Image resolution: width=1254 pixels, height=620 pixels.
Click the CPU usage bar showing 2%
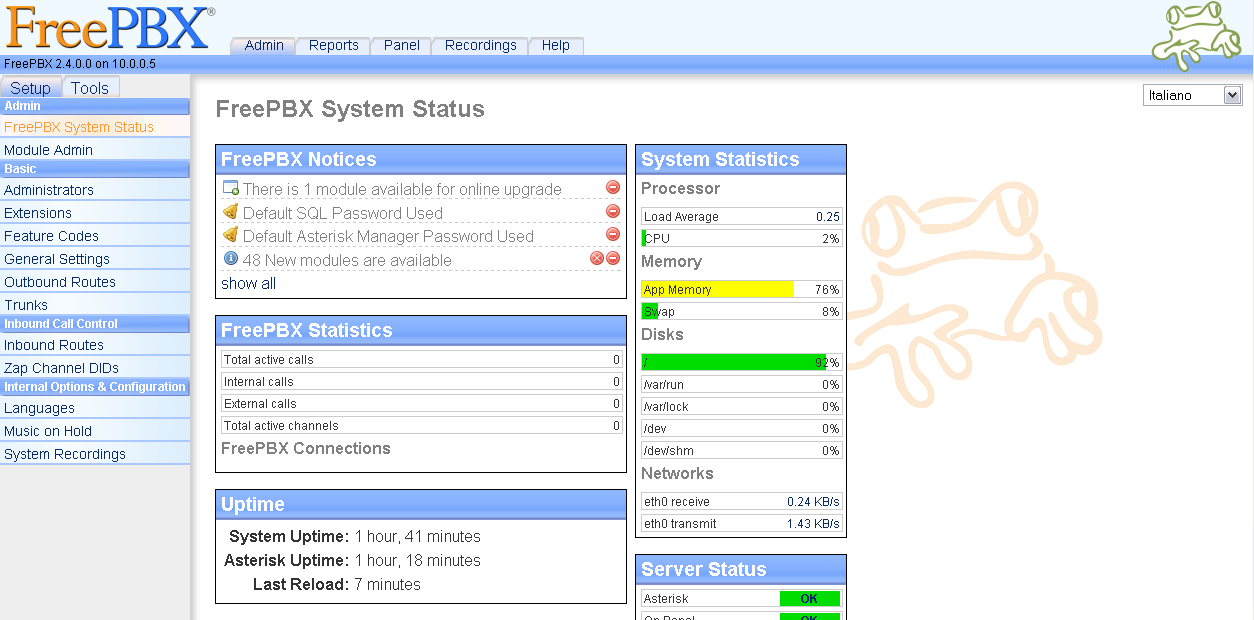[741, 239]
